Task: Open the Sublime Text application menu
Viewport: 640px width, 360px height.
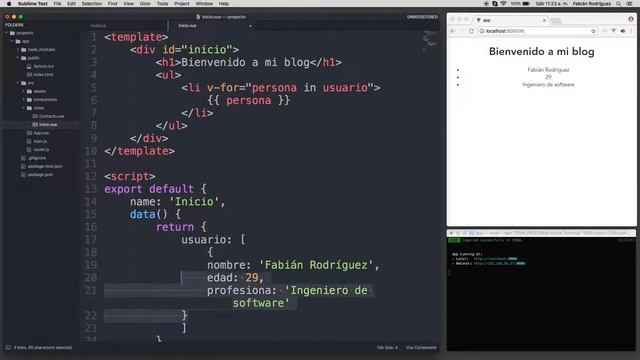Action: 33,4
